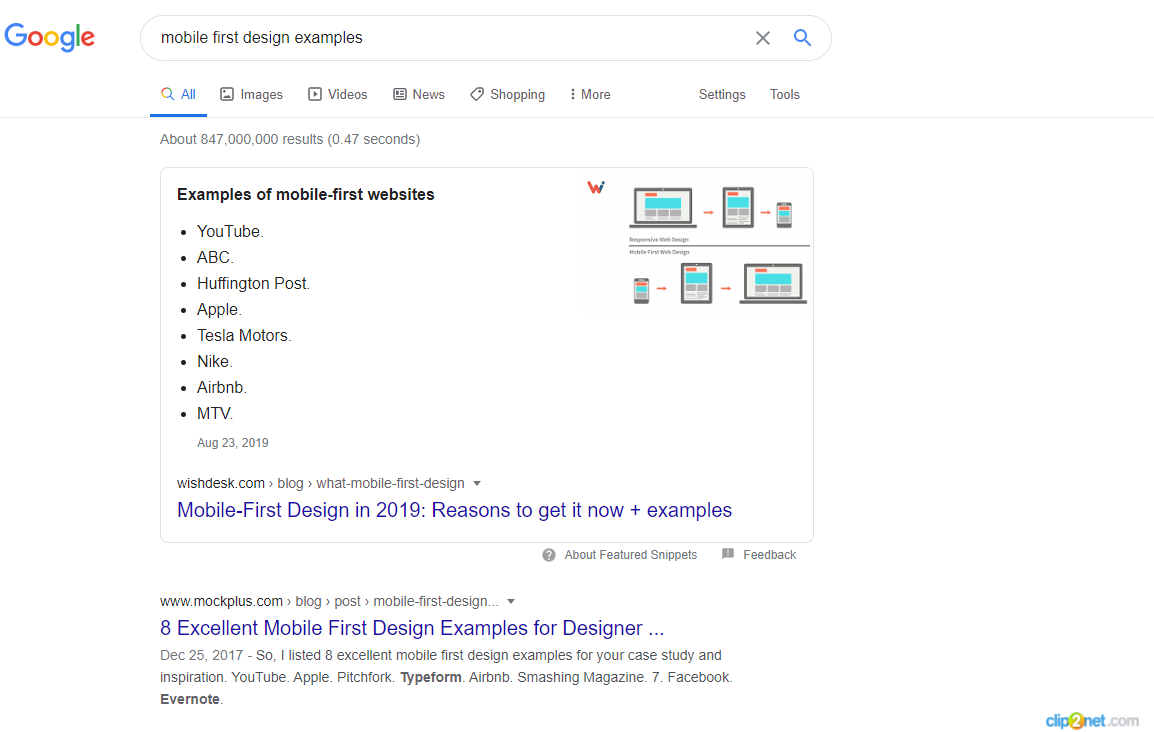Expand dropdown arrow next to mockplus.com URL

click(x=511, y=601)
